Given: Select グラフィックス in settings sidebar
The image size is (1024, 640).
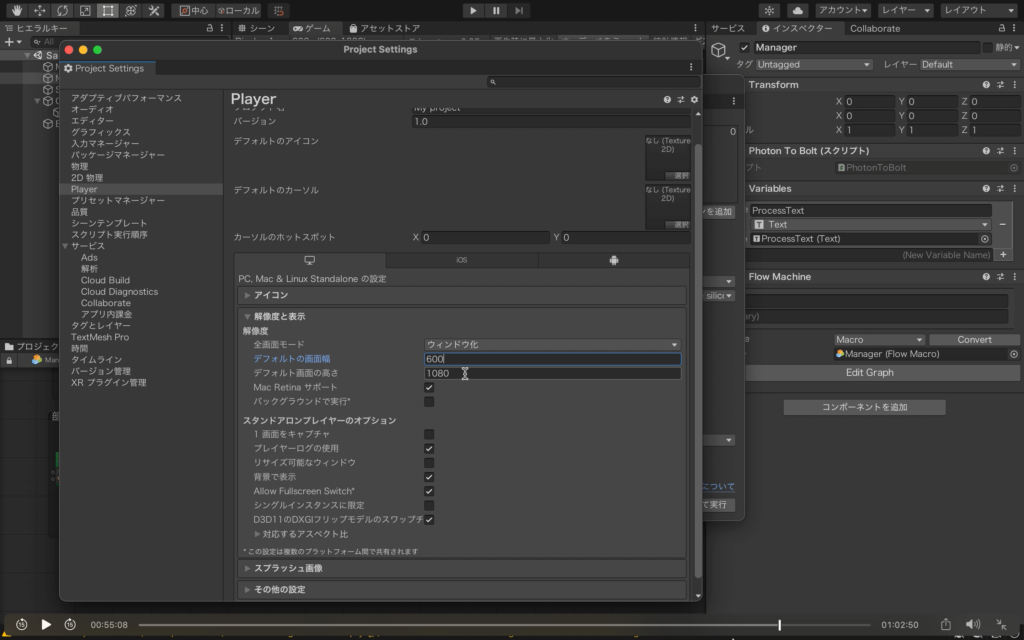Looking at the screenshot, I should click(101, 132).
